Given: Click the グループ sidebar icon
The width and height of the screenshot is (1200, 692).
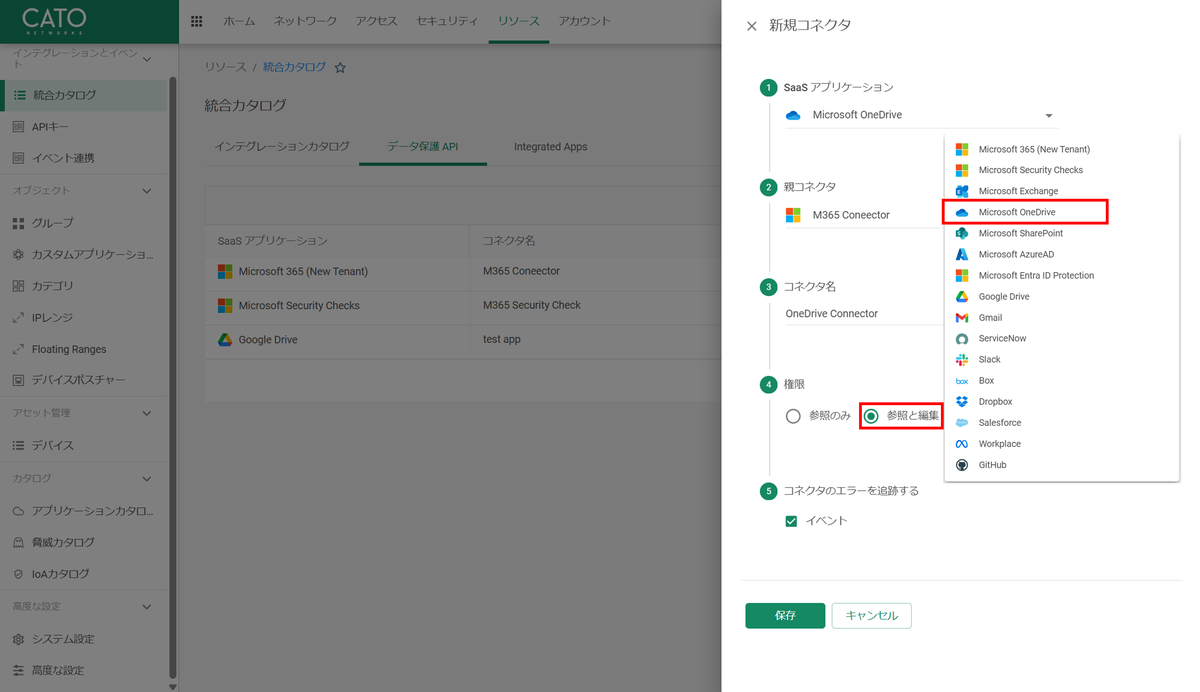Looking at the screenshot, I should [x=18, y=223].
